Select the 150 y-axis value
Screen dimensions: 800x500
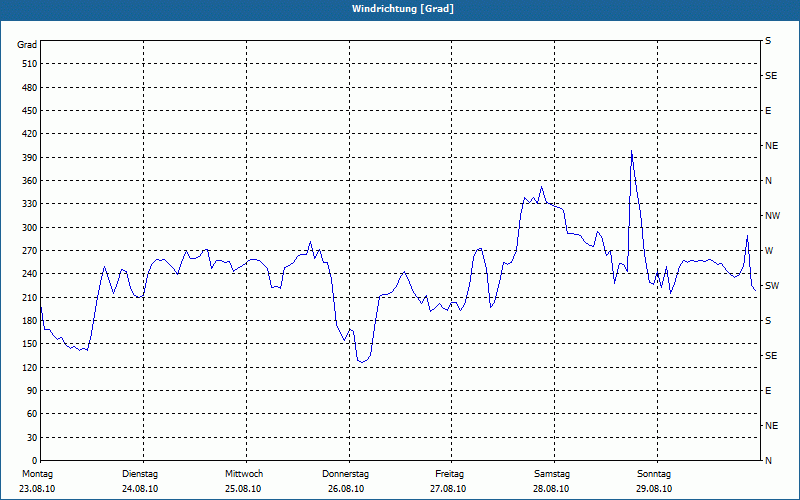click(30, 344)
